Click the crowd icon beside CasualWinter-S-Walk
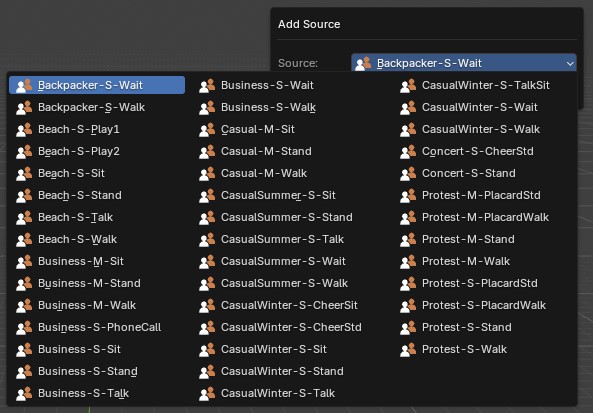The image size is (593, 413). pyautogui.click(x=408, y=129)
